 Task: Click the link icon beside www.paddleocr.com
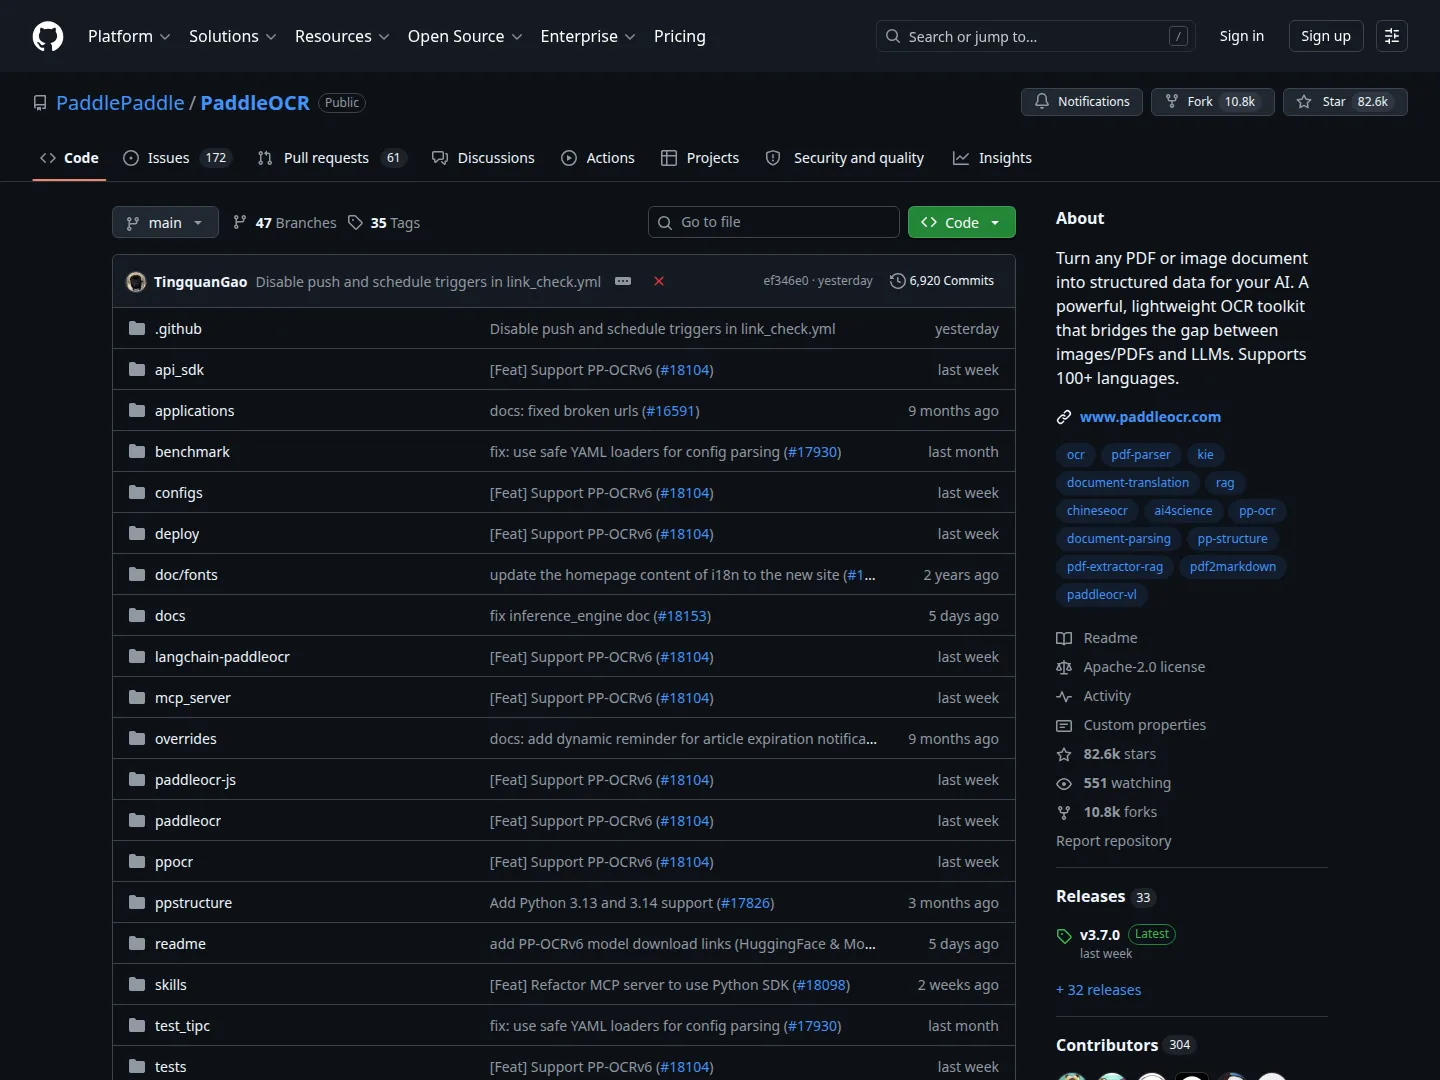point(1064,417)
